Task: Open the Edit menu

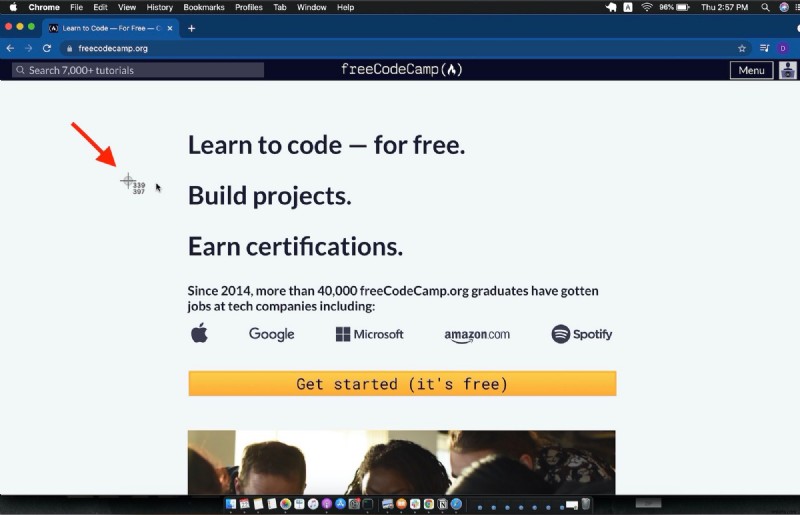Action: tap(100, 7)
